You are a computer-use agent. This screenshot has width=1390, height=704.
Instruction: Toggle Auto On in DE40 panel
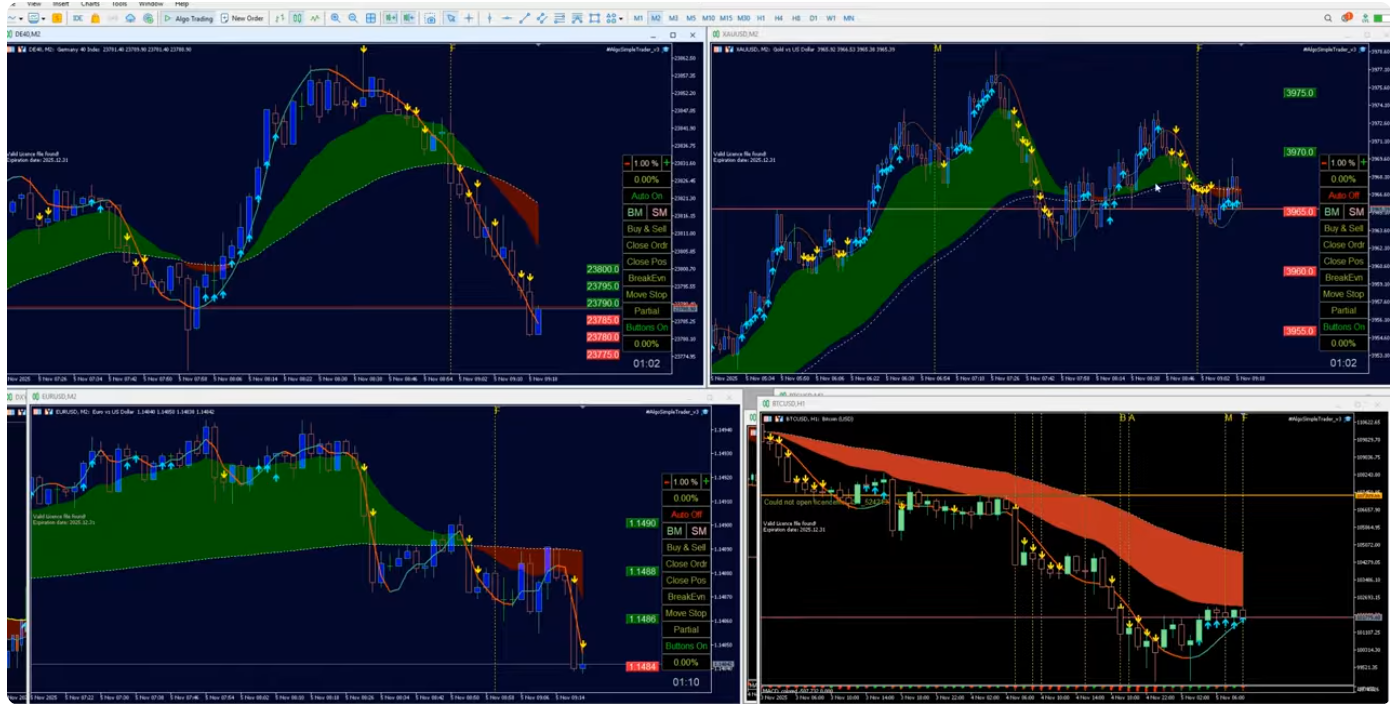coord(645,196)
